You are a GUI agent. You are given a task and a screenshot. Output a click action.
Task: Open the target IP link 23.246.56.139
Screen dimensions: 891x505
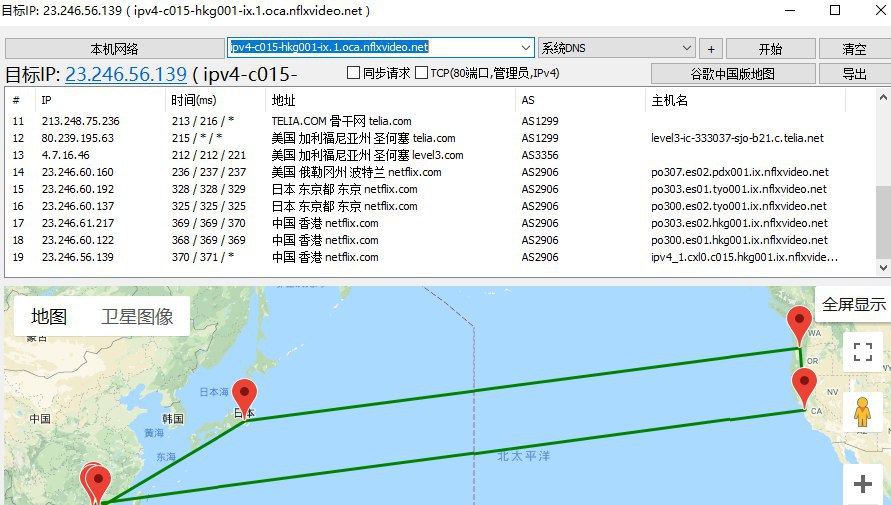pyautogui.click(x=126, y=74)
